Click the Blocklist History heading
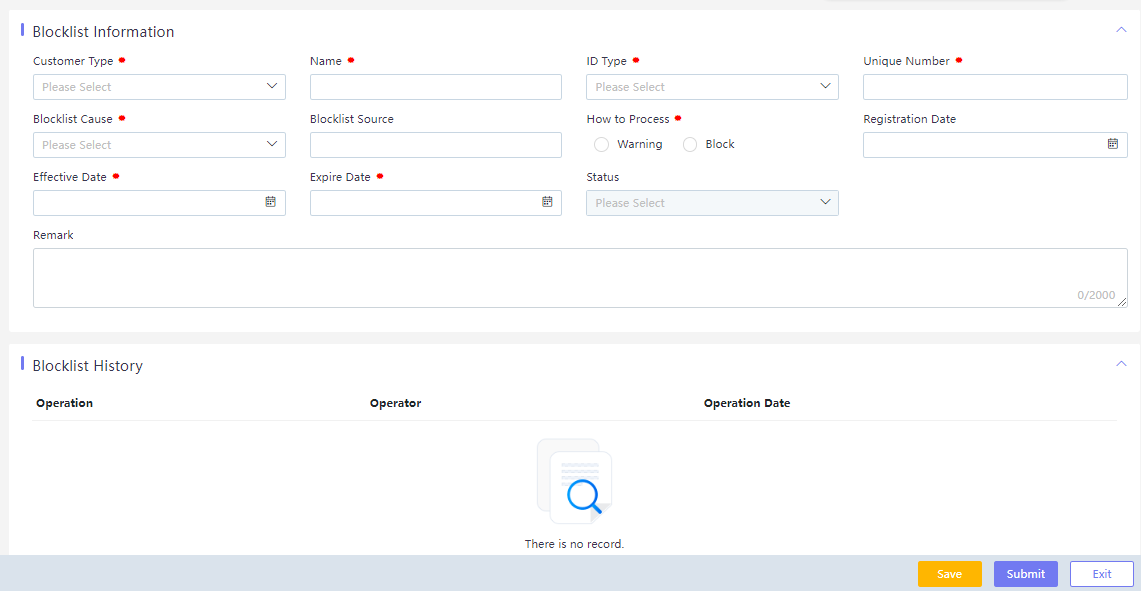Viewport: 1141px width, 591px height. tap(87, 365)
